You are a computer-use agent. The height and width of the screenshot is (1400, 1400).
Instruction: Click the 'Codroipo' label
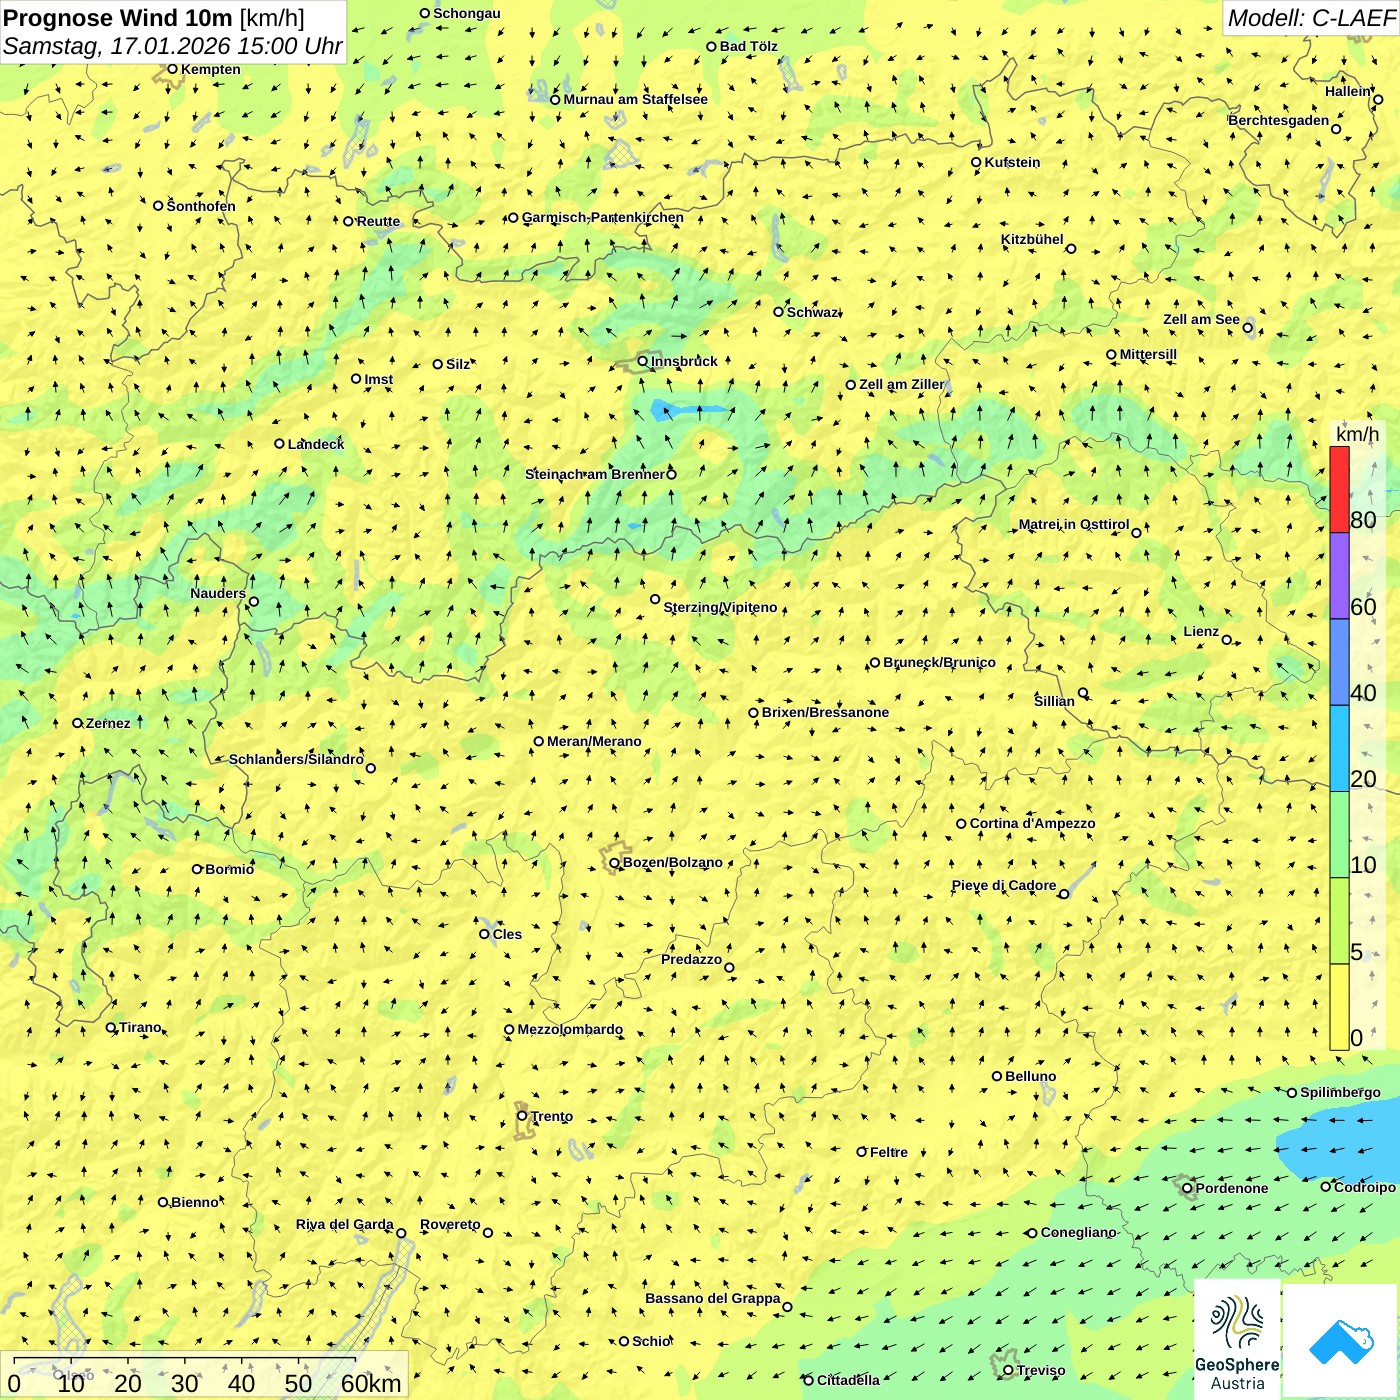click(x=1365, y=1187)
